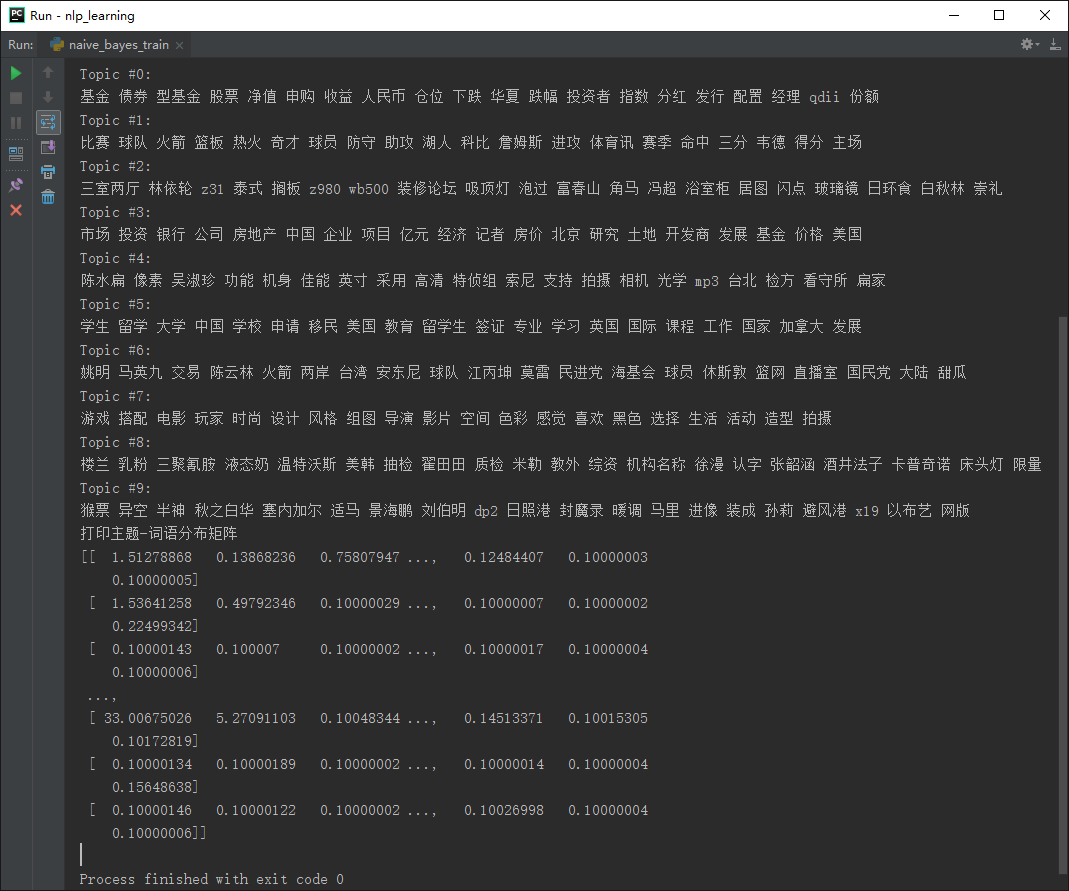Click the line '打印主题-词语分布矩阵'
The image size is (1069, 891).
(158, 533)
